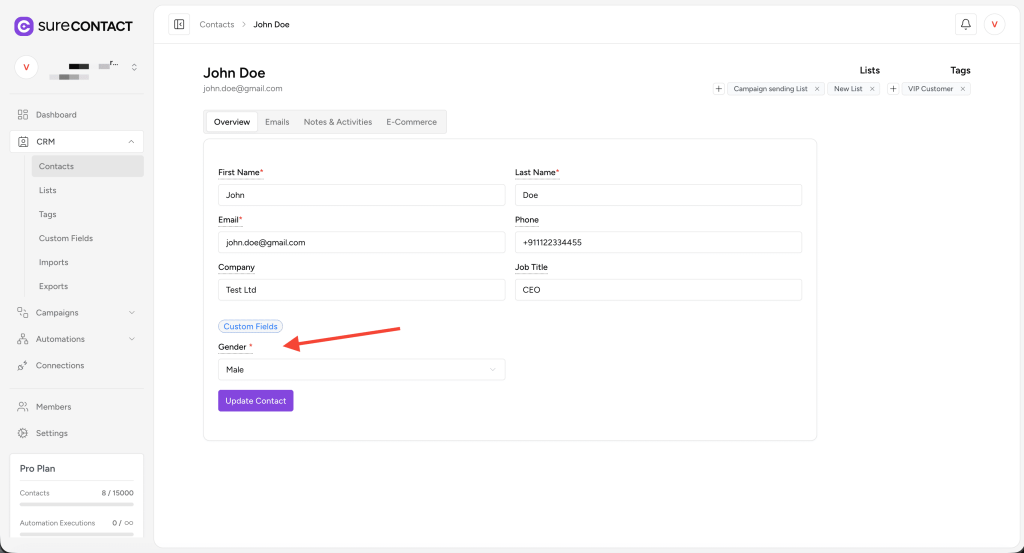The height and width of the screenshot is (553, 1024).
Task: Click the Update Contact button
Action: [x=255, y=401]
